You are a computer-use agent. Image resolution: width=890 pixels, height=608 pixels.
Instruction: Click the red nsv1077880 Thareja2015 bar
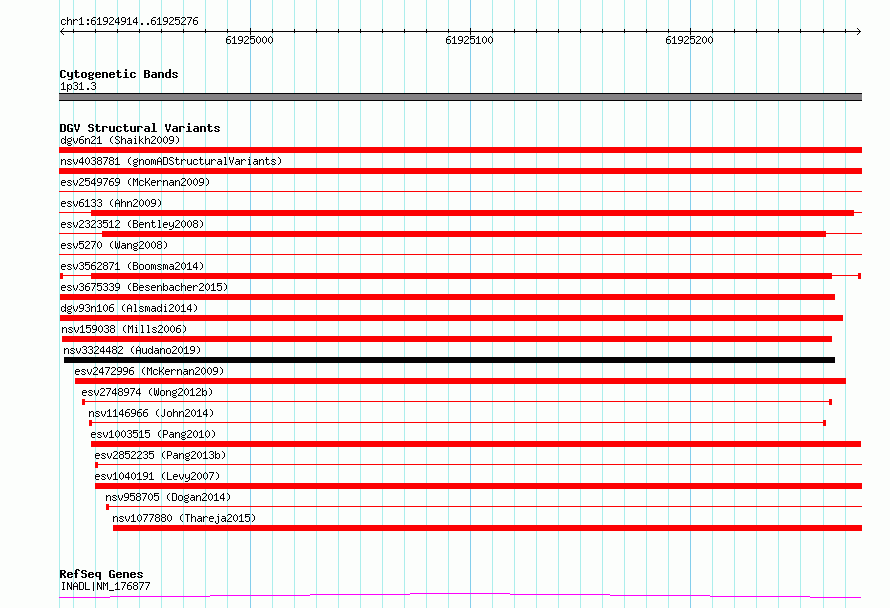click(x=488, y=528)
